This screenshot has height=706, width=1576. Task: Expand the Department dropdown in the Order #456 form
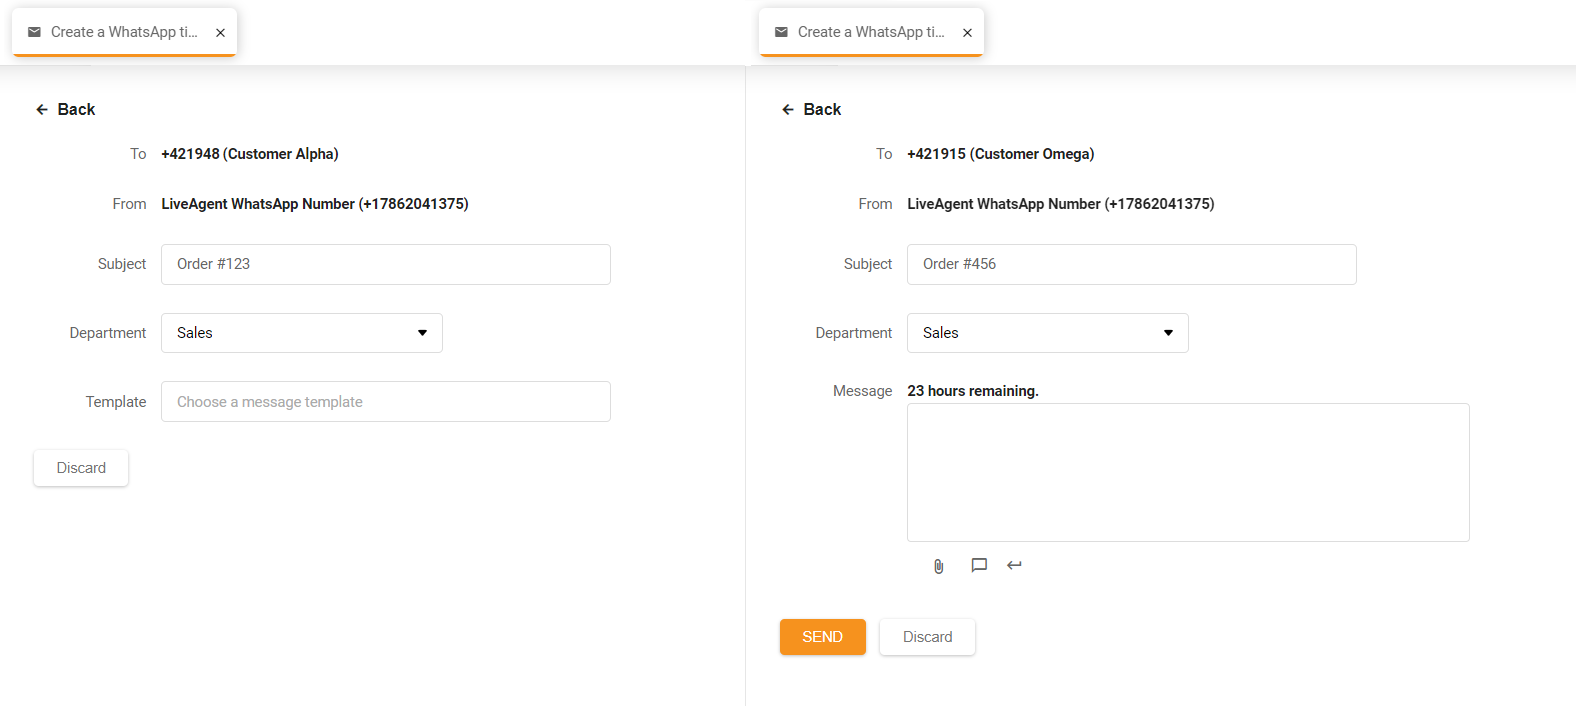point(1047,333)
